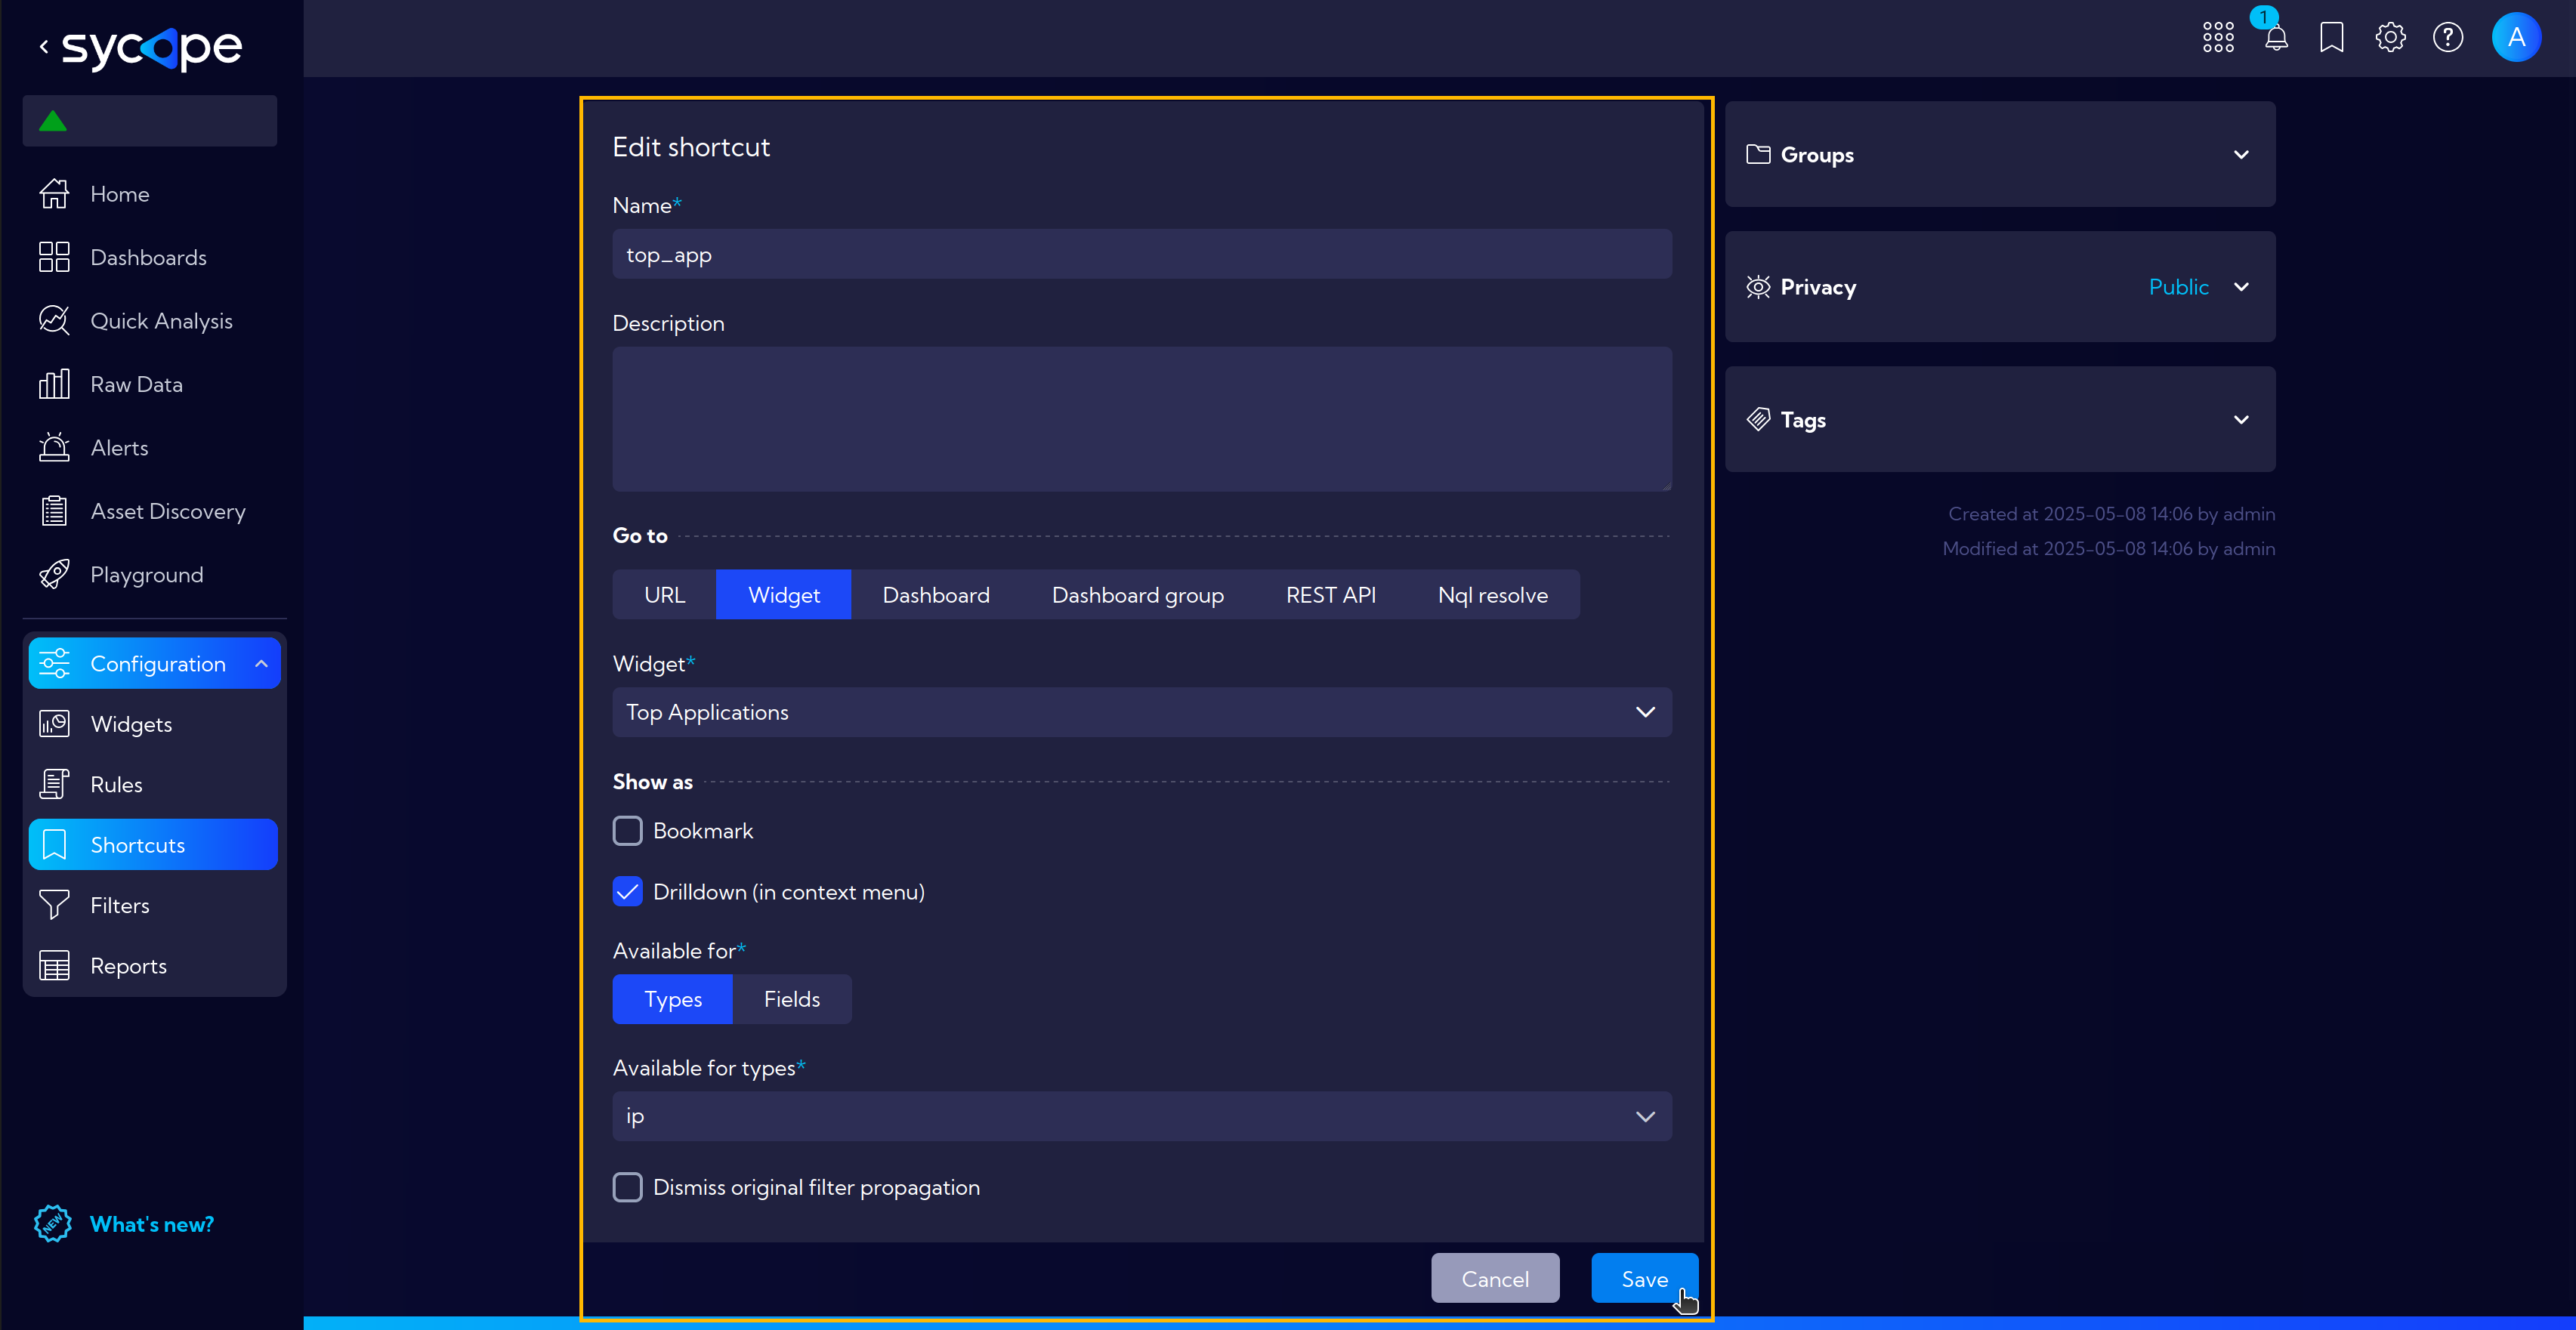The image size is (2576, 1330).
Task: Click the Tags label icon
Action: pyautogui.click(x=1758, y=419)
